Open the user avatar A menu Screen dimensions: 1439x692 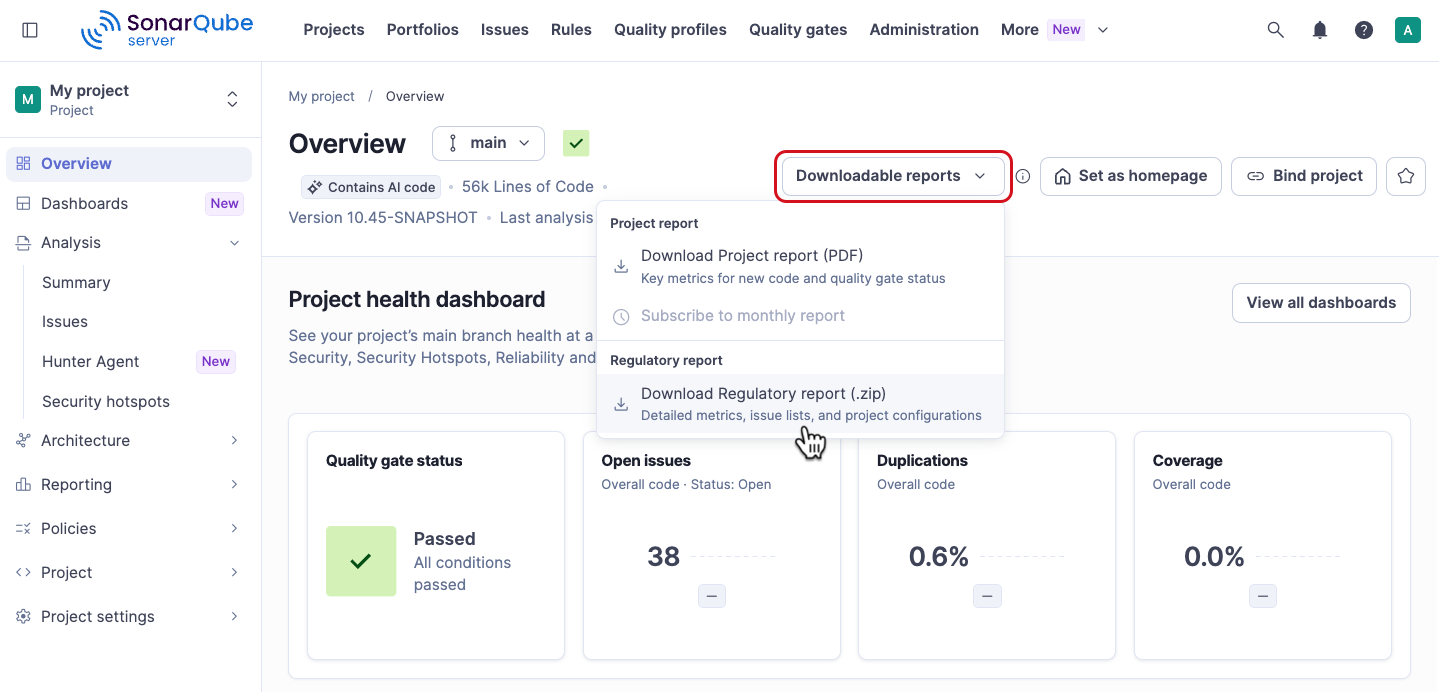1408,30
